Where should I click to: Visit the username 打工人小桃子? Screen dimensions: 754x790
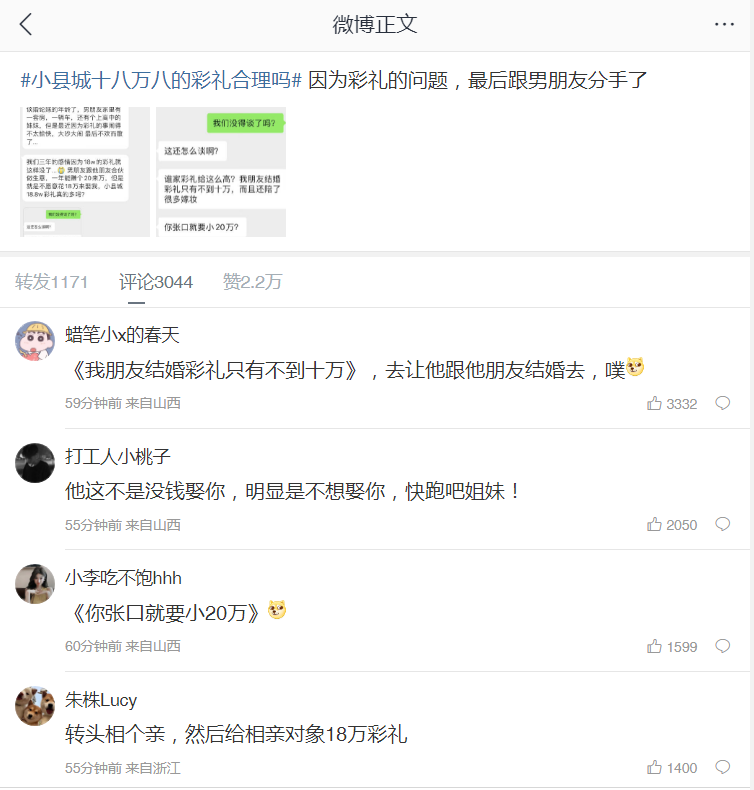118,456
